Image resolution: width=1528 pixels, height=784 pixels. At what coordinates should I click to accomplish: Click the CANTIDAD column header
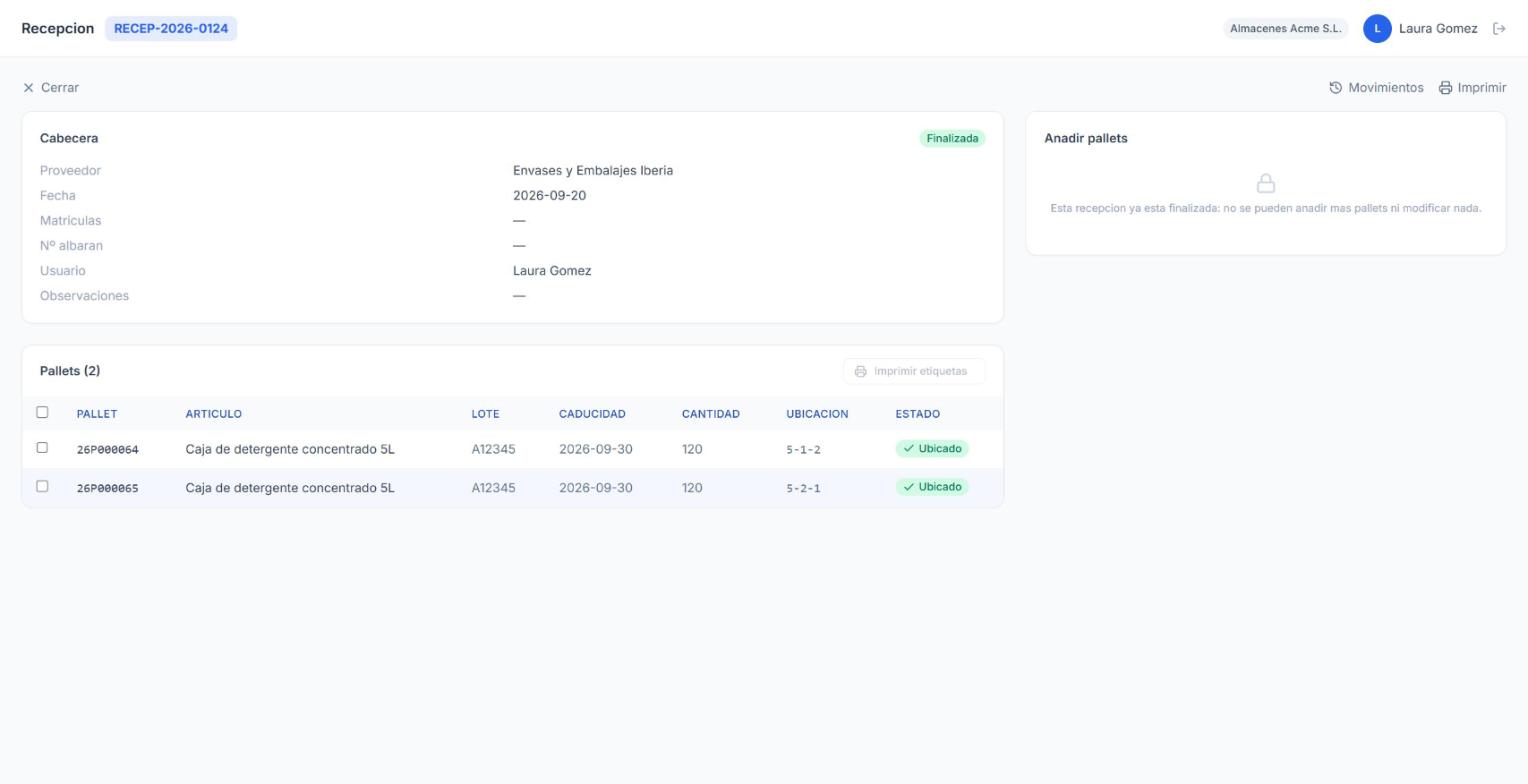tap(711, 414)
